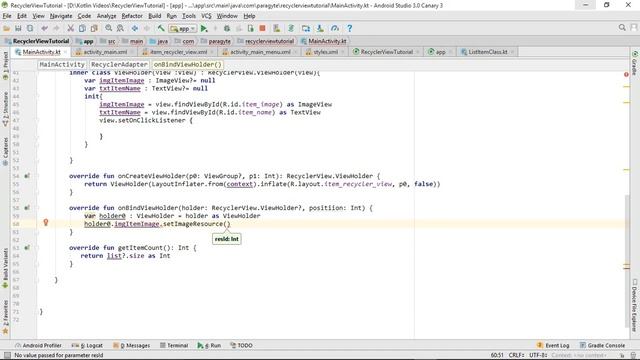
Task: Click the Debug app bug icon
Action: 227,28
